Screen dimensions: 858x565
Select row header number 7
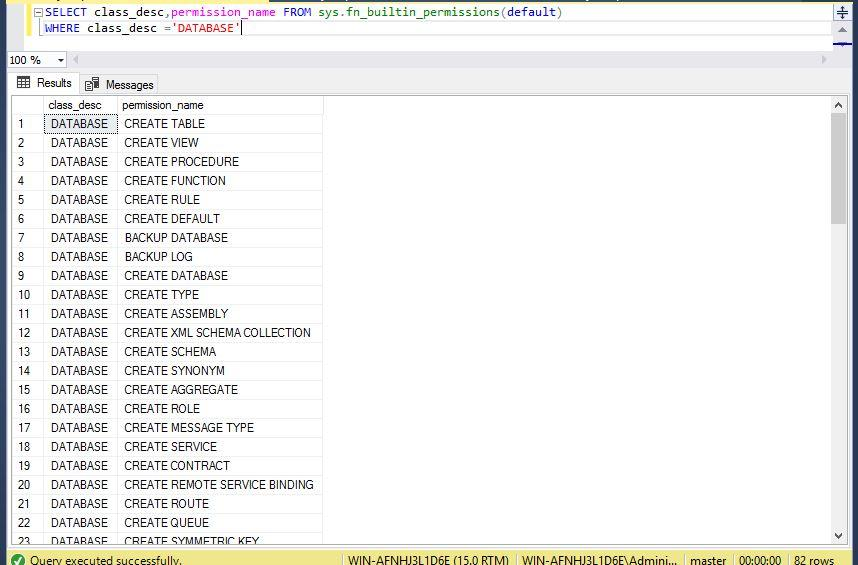[28, 237]
